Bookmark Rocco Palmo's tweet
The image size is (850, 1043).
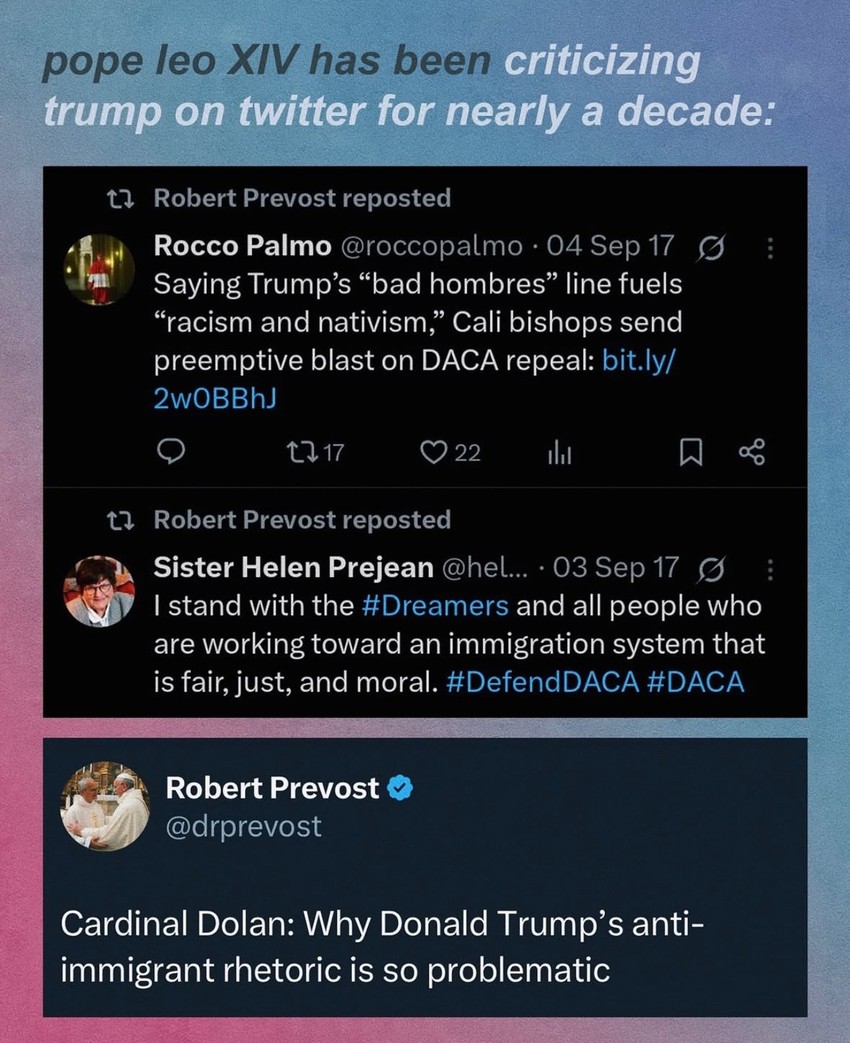point(690,454)
